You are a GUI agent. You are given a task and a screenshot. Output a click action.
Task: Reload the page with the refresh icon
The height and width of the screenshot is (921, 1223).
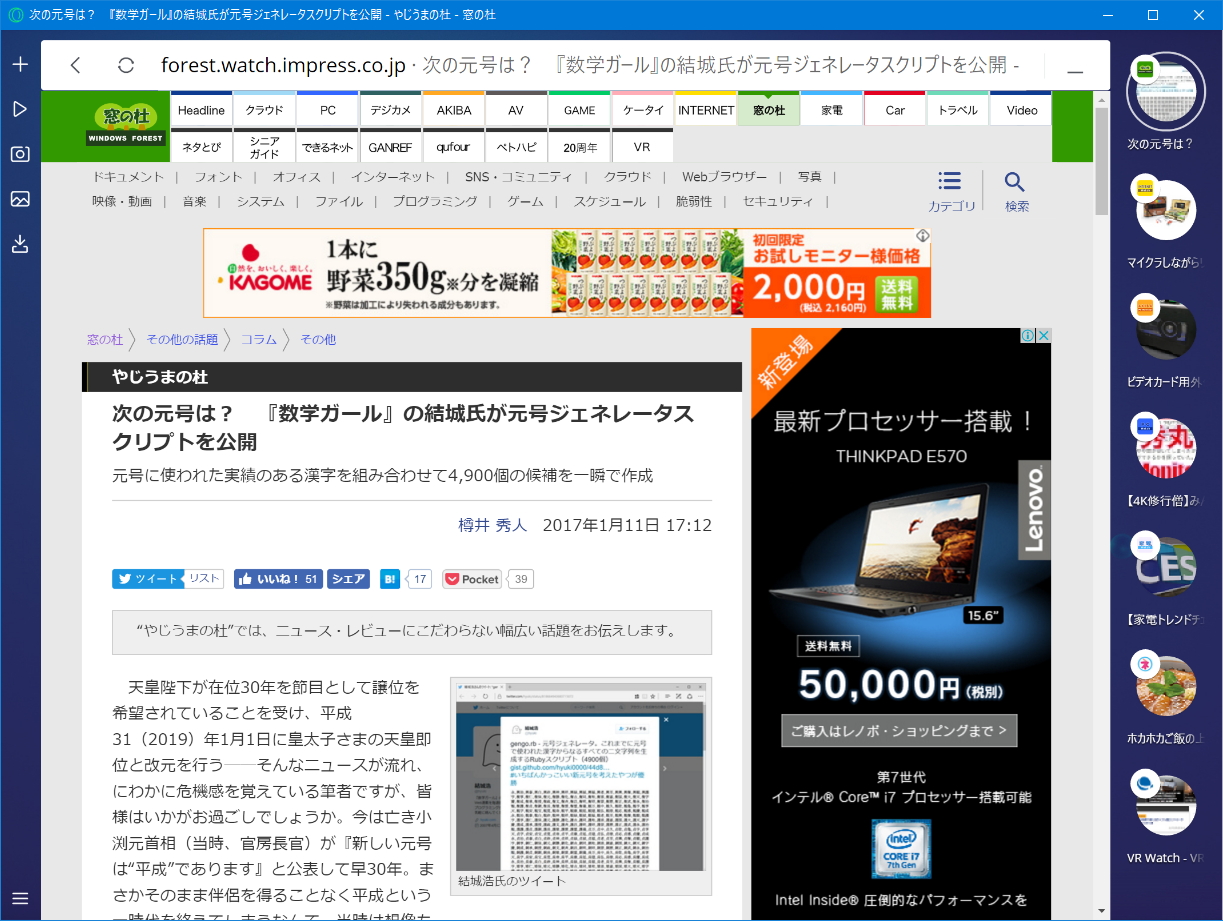pyautogui.click(x=123, y=64)
